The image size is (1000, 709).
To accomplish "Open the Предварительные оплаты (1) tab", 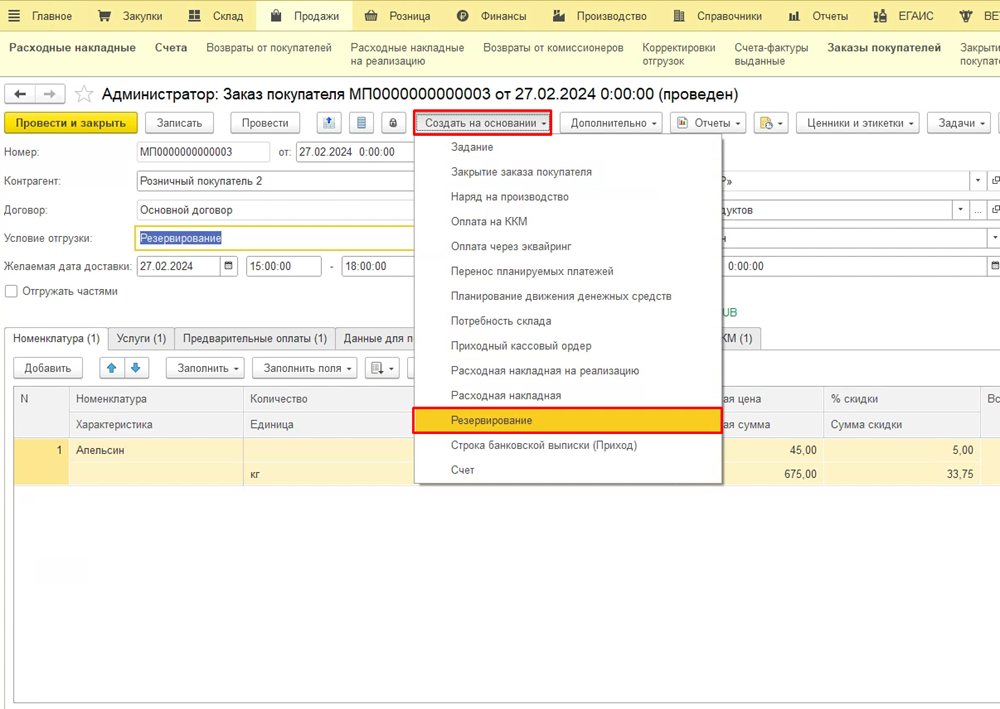I will coord(254,339).
